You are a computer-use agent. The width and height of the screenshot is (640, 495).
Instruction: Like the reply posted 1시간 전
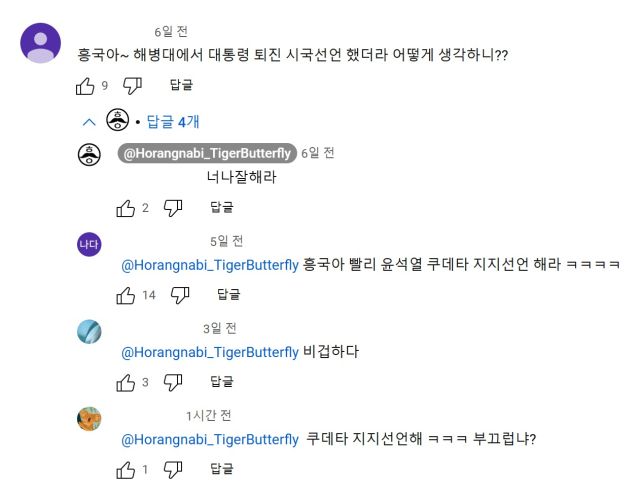pyautogui.click(x=125, y=469)
